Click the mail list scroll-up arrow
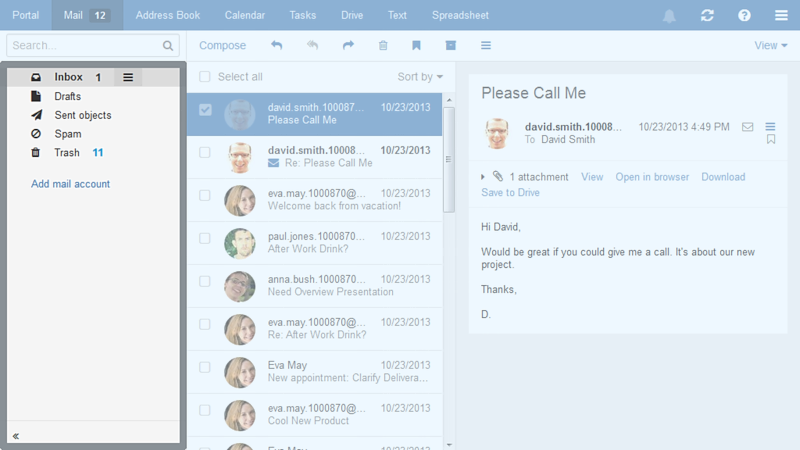Screen dimensions: 800x450 click(449, 100)
